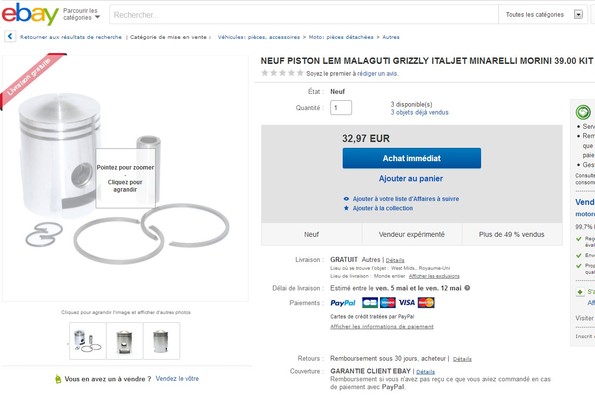Click the MasterCard payment icon
This screenshot has height=398, width=595.
(x=426, y=303)
